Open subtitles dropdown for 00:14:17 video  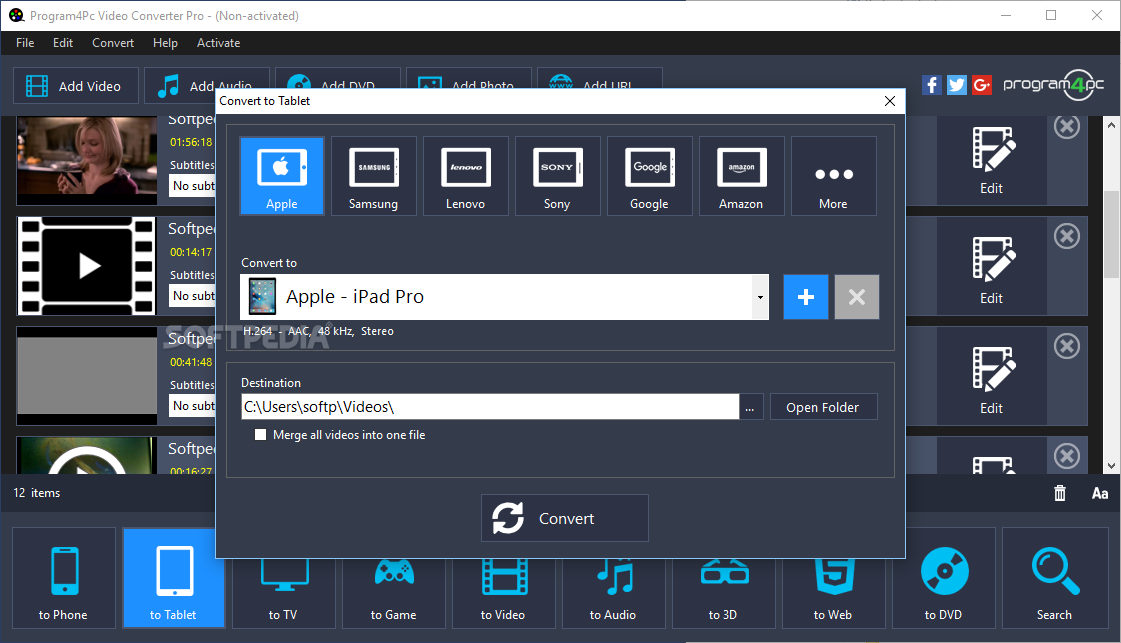tap(192, 296)
